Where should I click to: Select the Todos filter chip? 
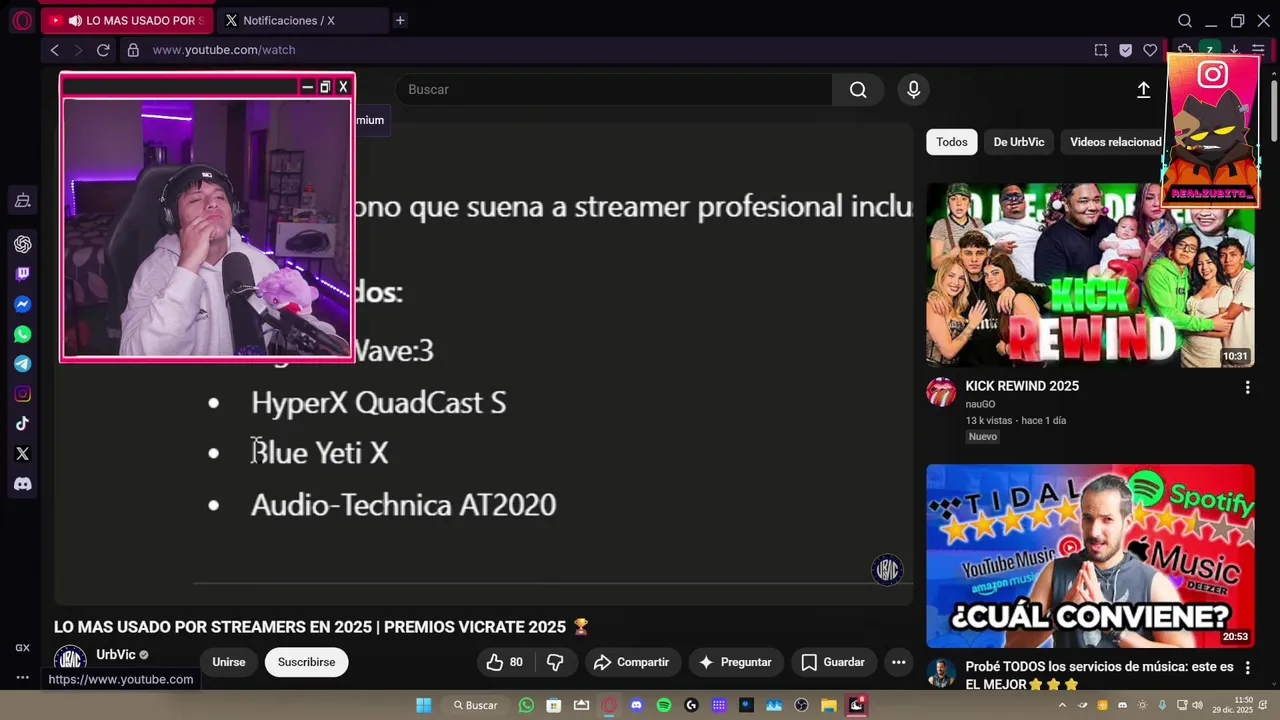point(952,142)
